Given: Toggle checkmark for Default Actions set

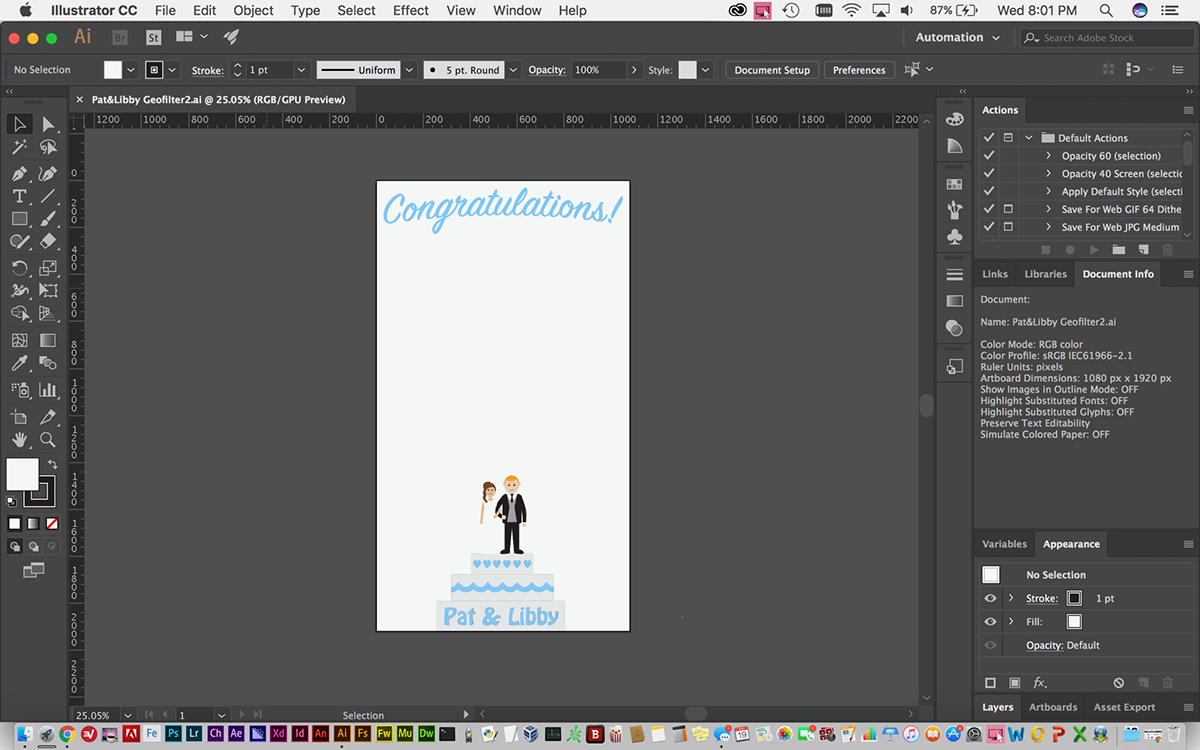Looking at the screenshot, I should (x=989, y=138).
